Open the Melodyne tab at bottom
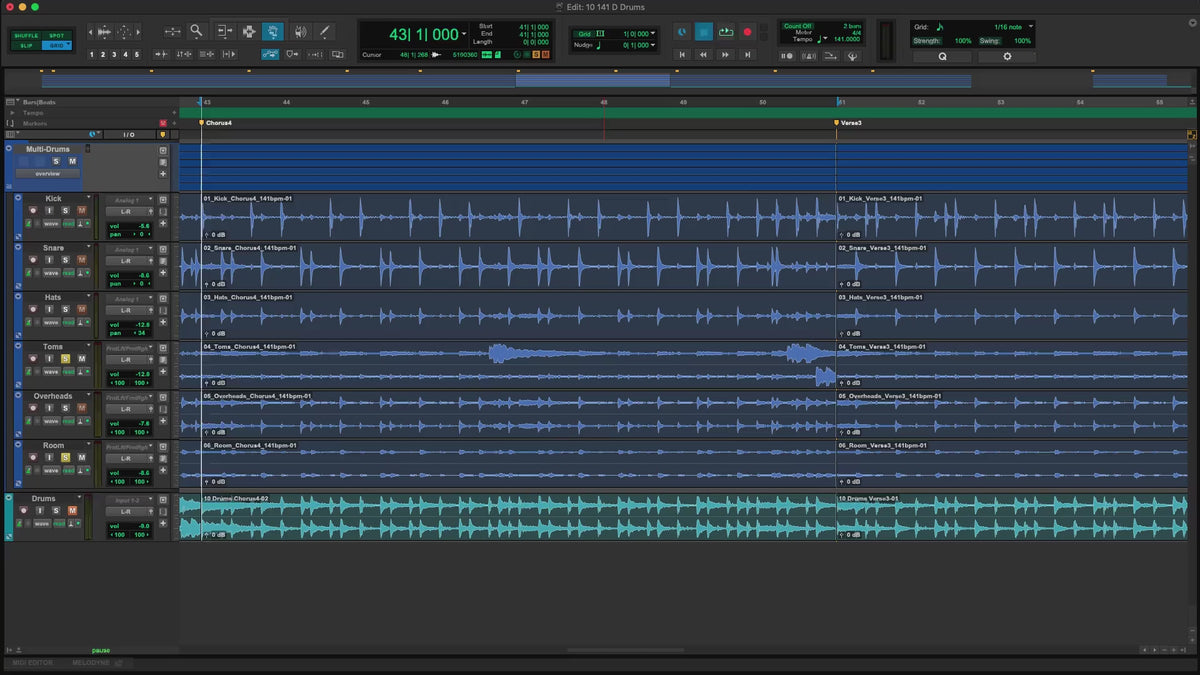This screenshot has height=675, width=1200. [92, 663]
